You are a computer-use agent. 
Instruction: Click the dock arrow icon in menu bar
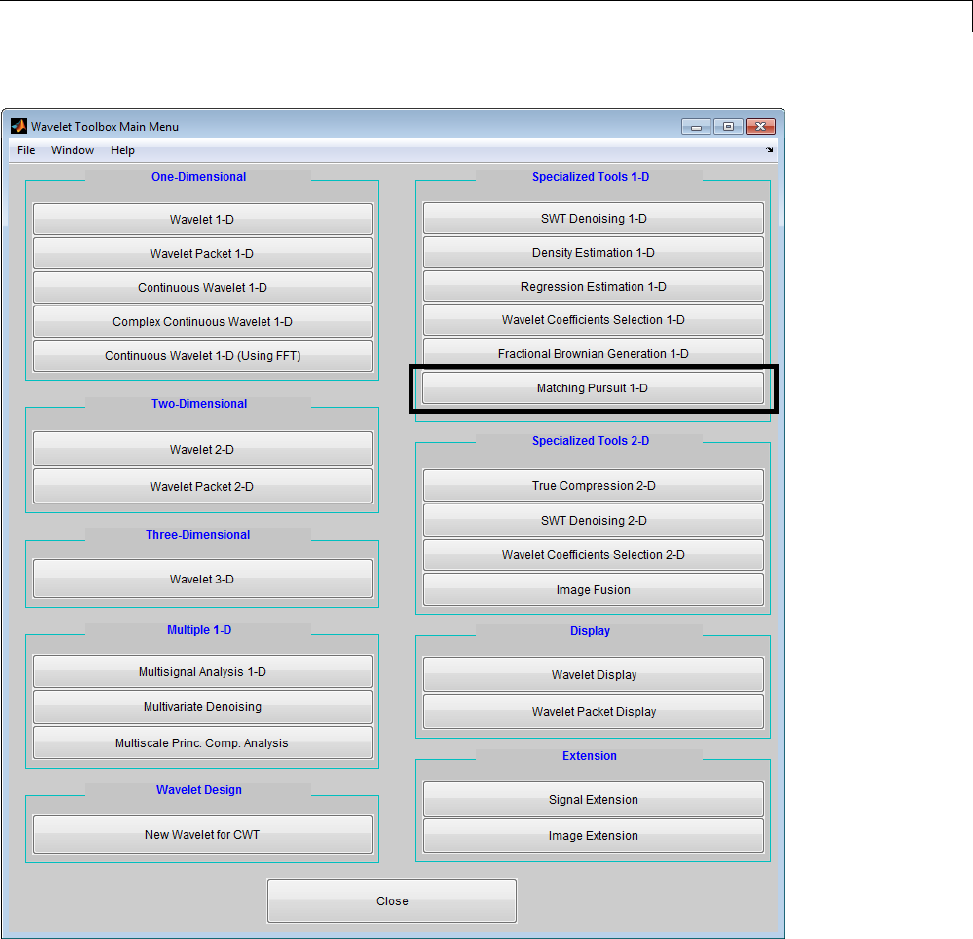(769, 150)
